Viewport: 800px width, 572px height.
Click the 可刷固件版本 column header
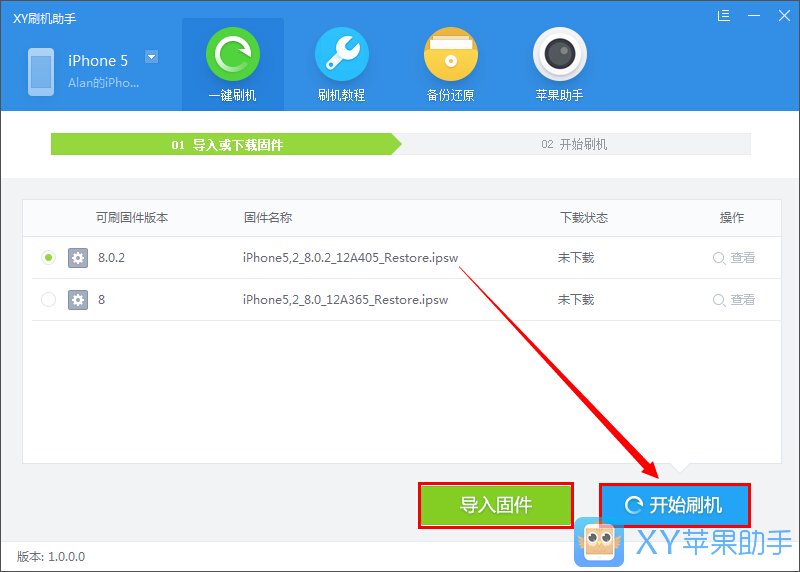pyautogui.click(x=132, y=218)
